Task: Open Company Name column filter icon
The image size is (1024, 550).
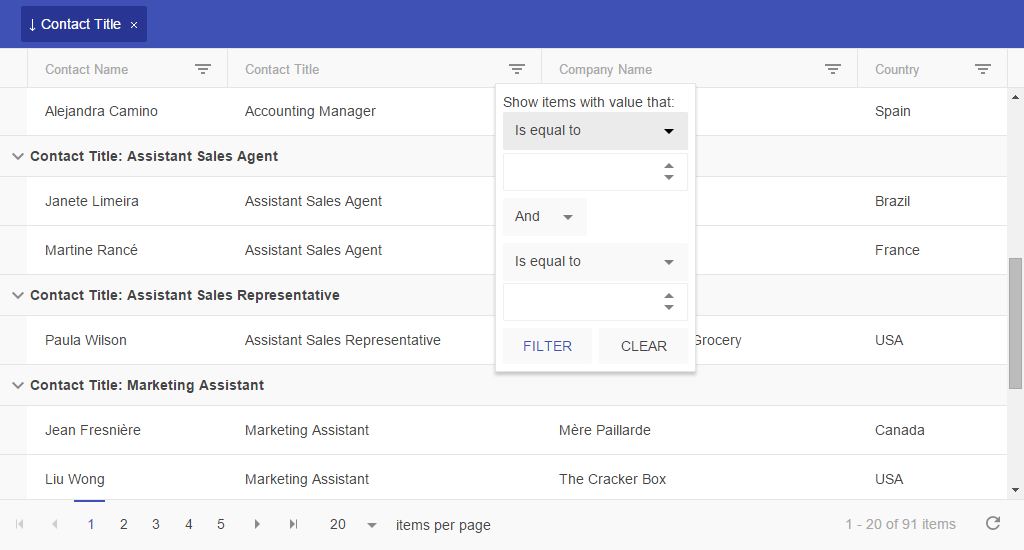Action: pos(832,69)
